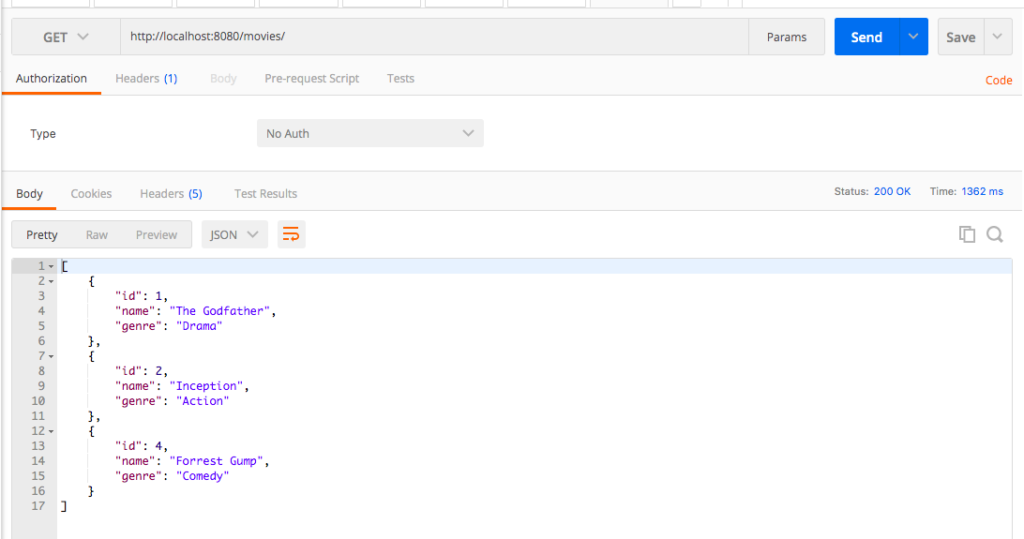This screenshot has width=1024, height=539.
Task: Open the request Headers tab
Action: point(146,78)
